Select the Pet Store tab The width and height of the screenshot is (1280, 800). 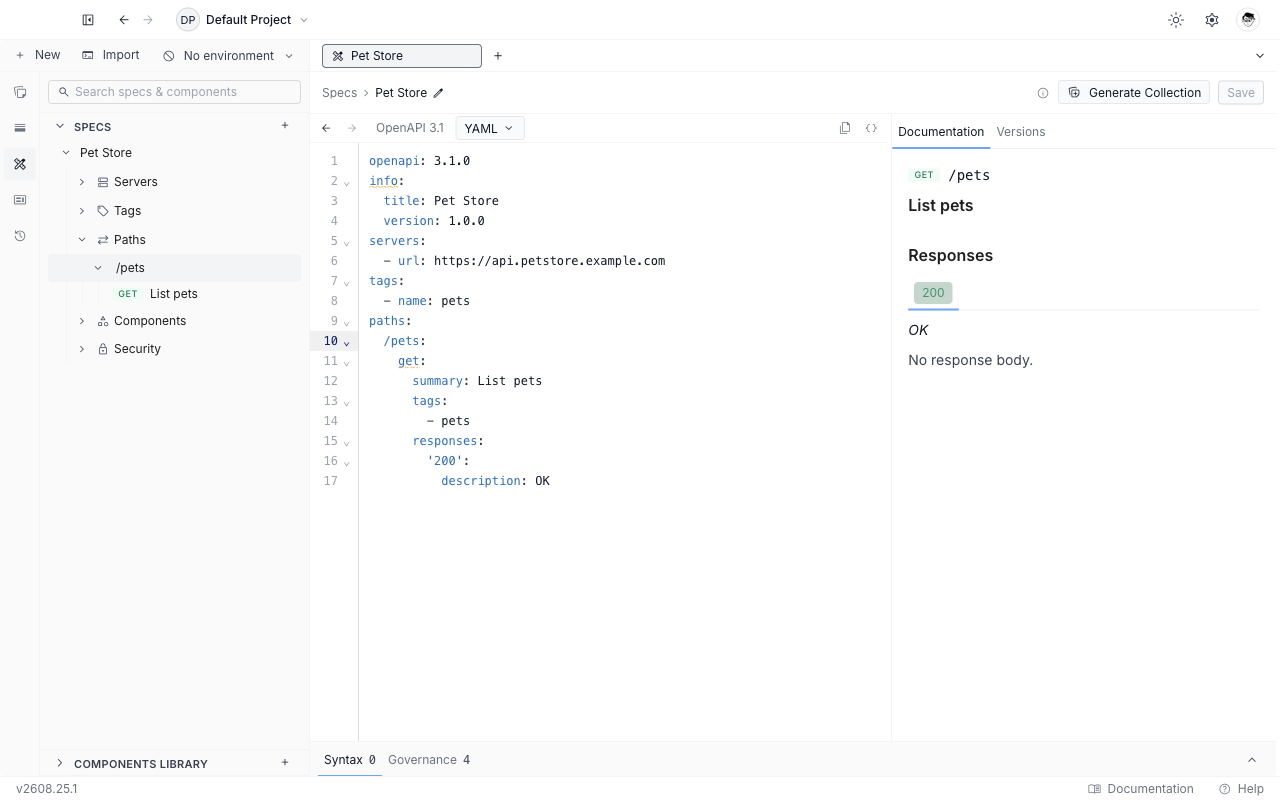click(402, 56)
